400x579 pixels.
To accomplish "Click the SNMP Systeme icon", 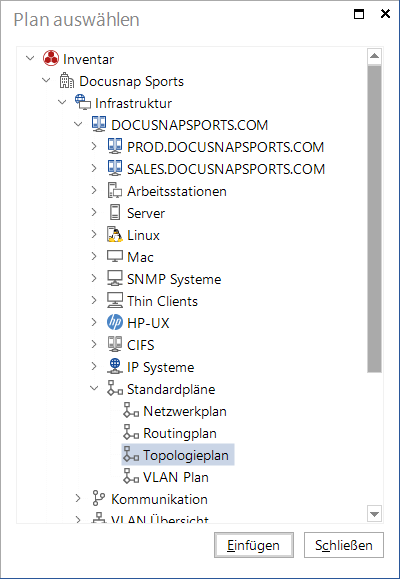I will [115, 278].
